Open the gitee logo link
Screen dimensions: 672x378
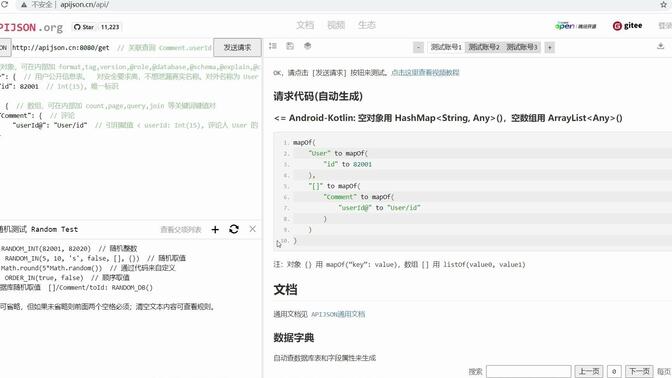(x=627, y=26)
